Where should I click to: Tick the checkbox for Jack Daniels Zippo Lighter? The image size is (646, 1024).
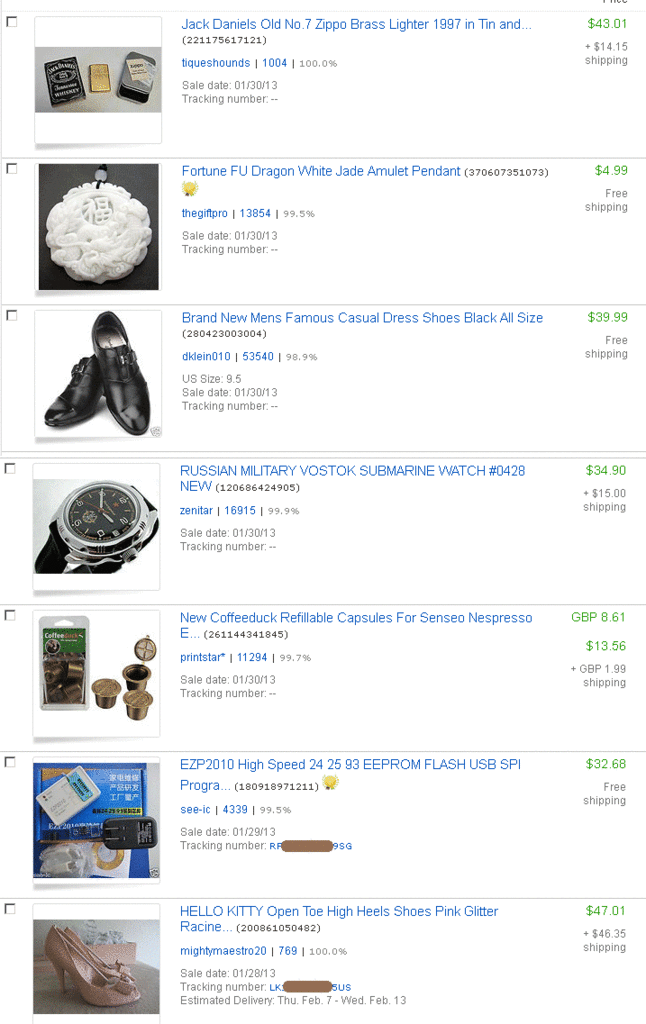(12, 22)
